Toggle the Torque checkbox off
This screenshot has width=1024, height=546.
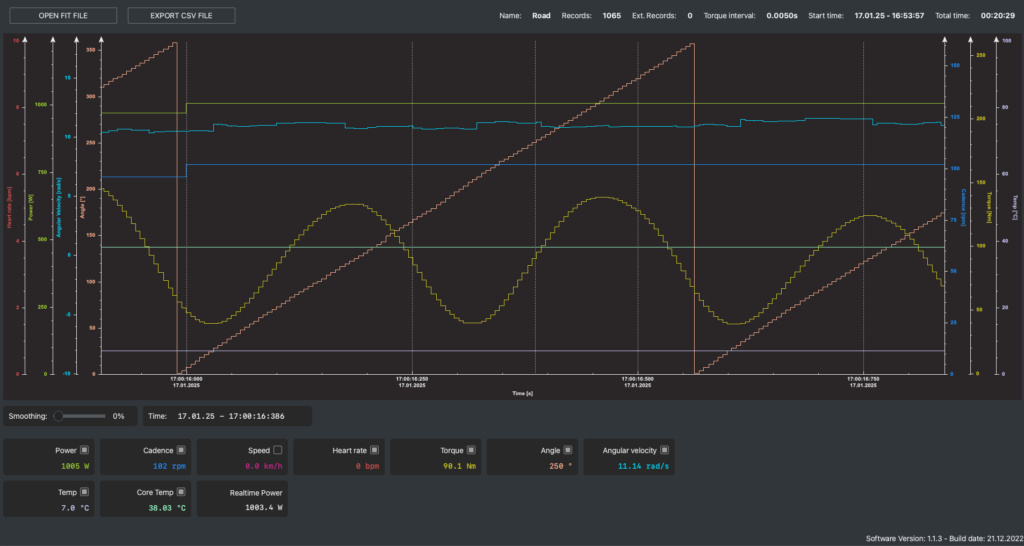click(x=471, y=450)
